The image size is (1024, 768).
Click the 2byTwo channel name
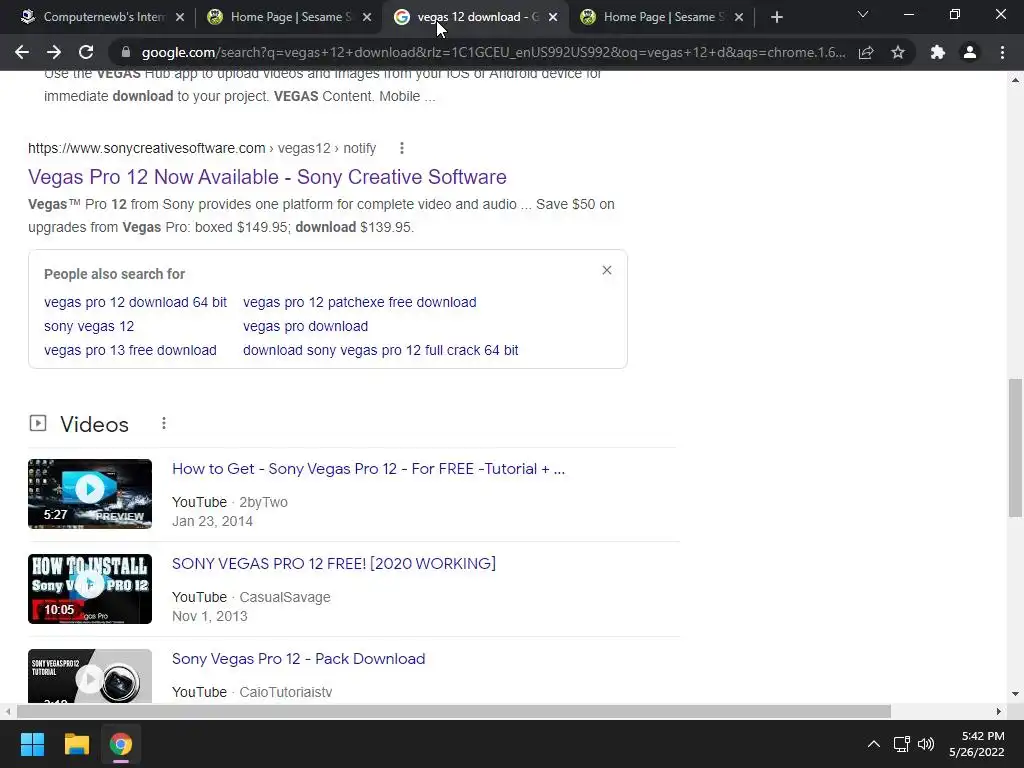coord(263,502)
